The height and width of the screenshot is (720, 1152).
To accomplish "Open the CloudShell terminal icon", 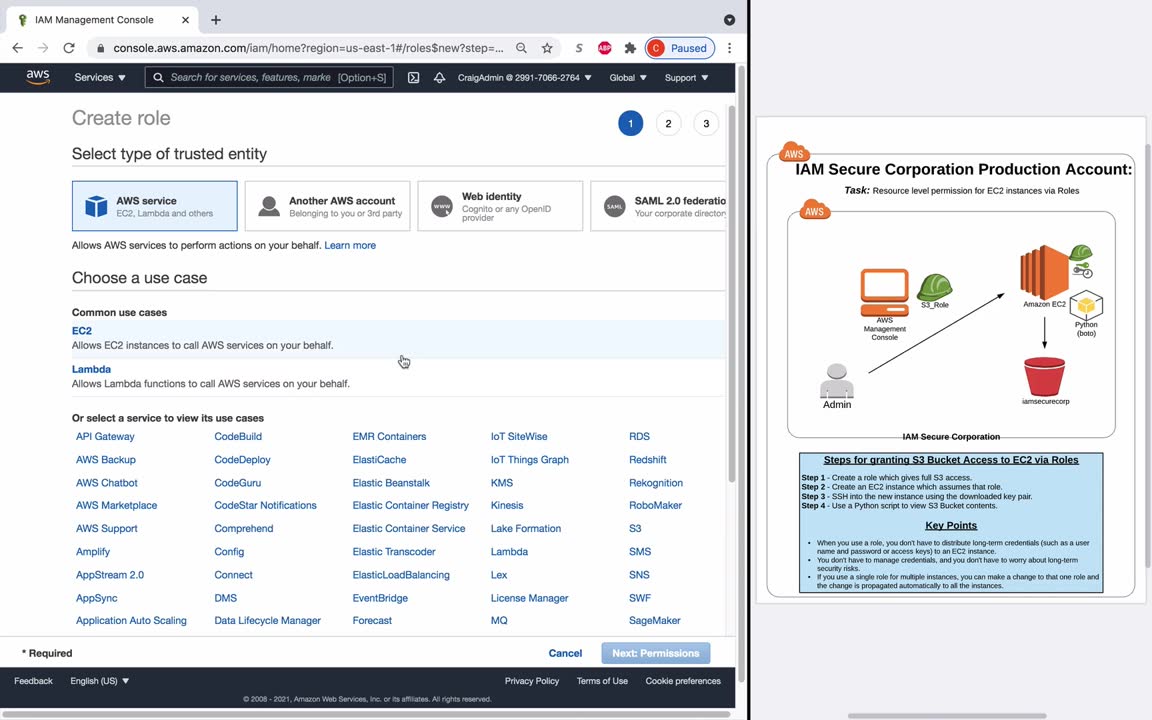I will (414, 77).
